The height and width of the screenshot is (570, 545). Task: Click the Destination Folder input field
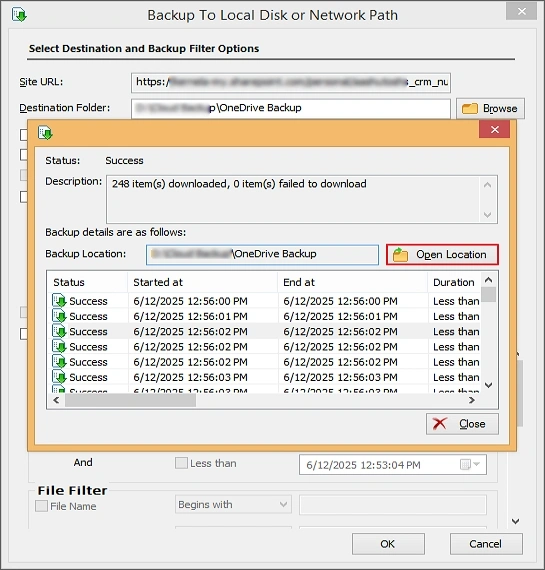coord(291,108)
